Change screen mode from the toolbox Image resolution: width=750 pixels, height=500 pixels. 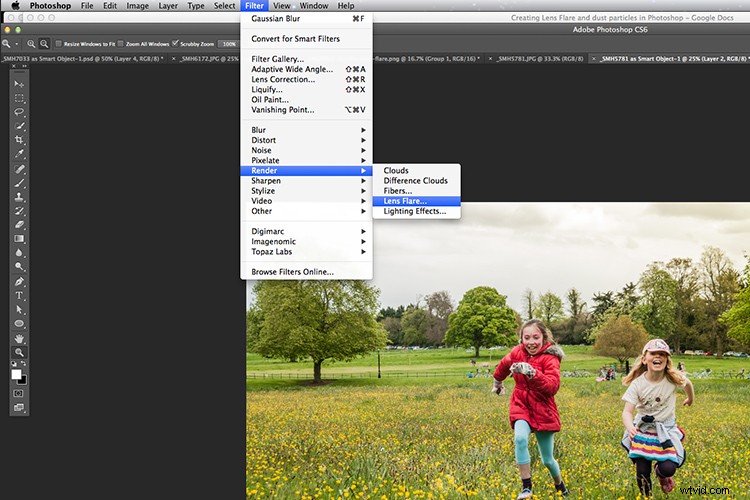[19, 408]
